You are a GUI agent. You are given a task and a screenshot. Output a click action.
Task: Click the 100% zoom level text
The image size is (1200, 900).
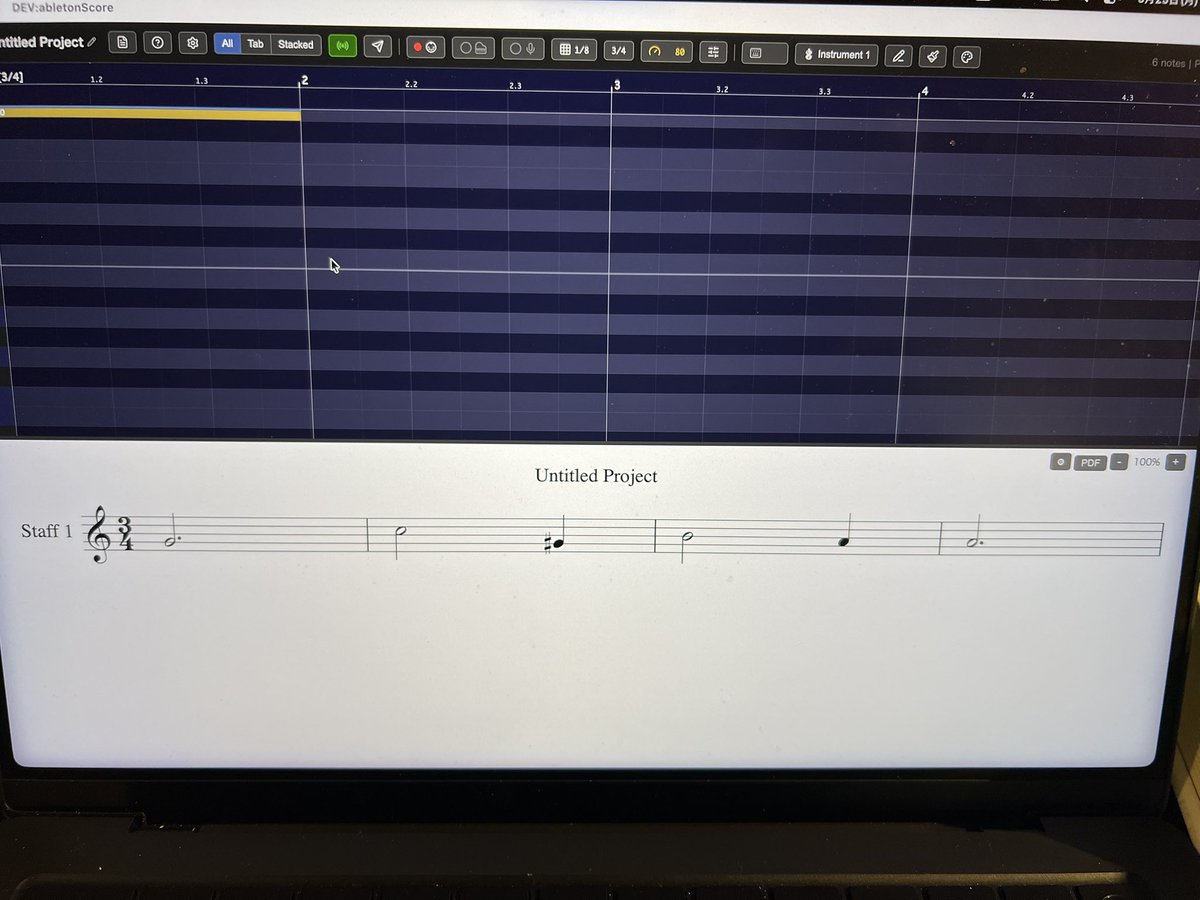[1147, 462]
